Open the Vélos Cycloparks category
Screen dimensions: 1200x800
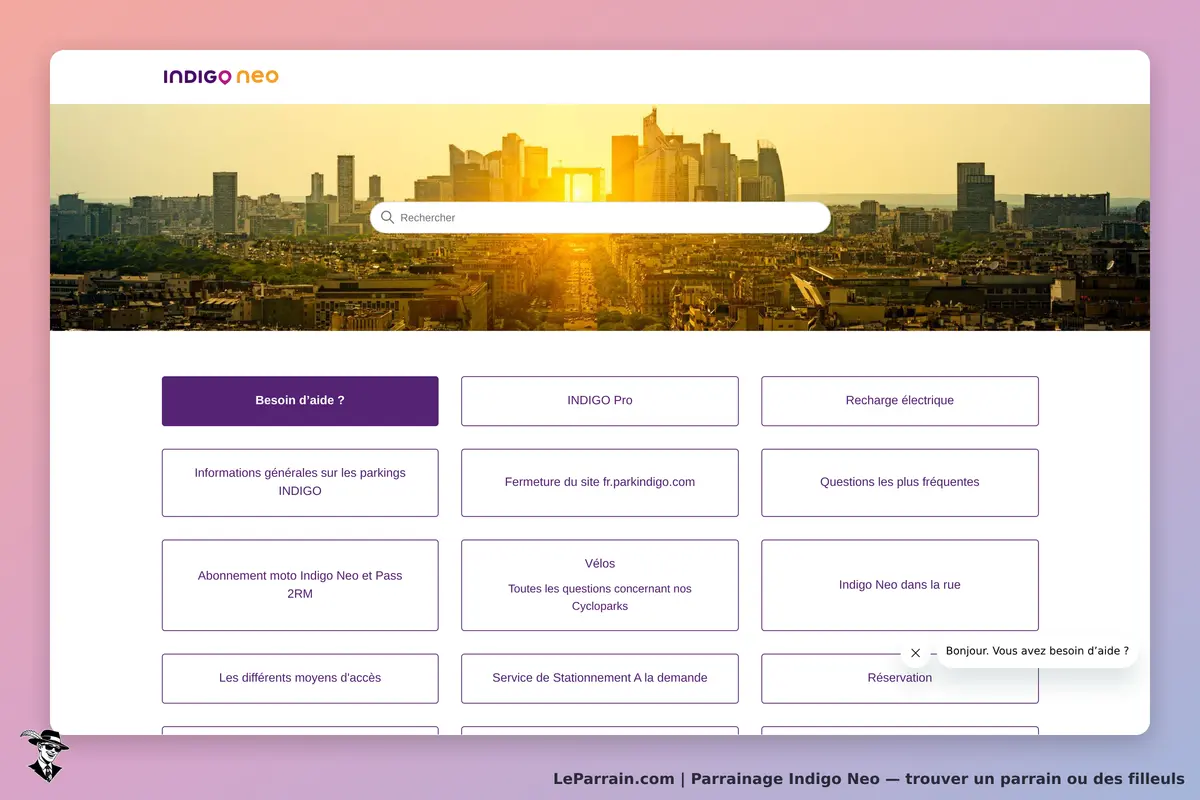(600, 585)
